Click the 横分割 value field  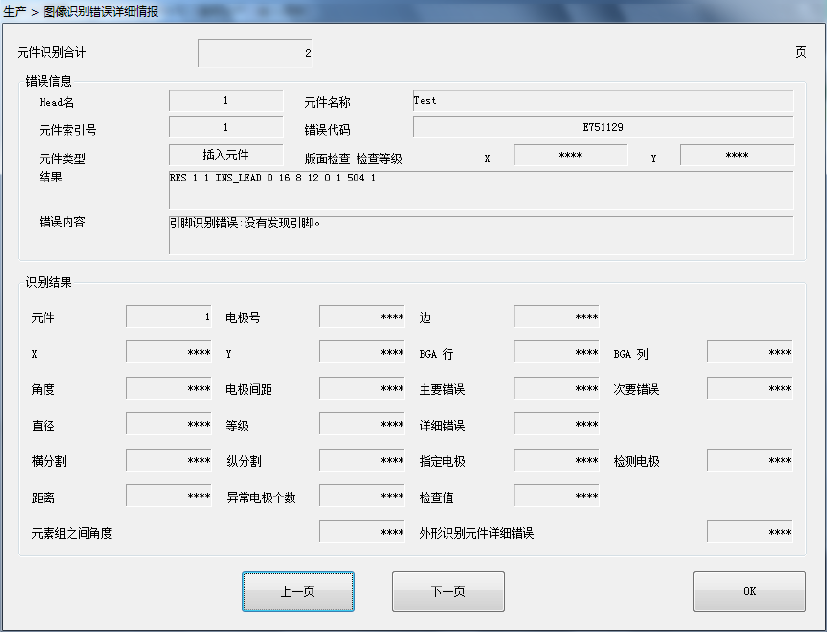[169, 460]
